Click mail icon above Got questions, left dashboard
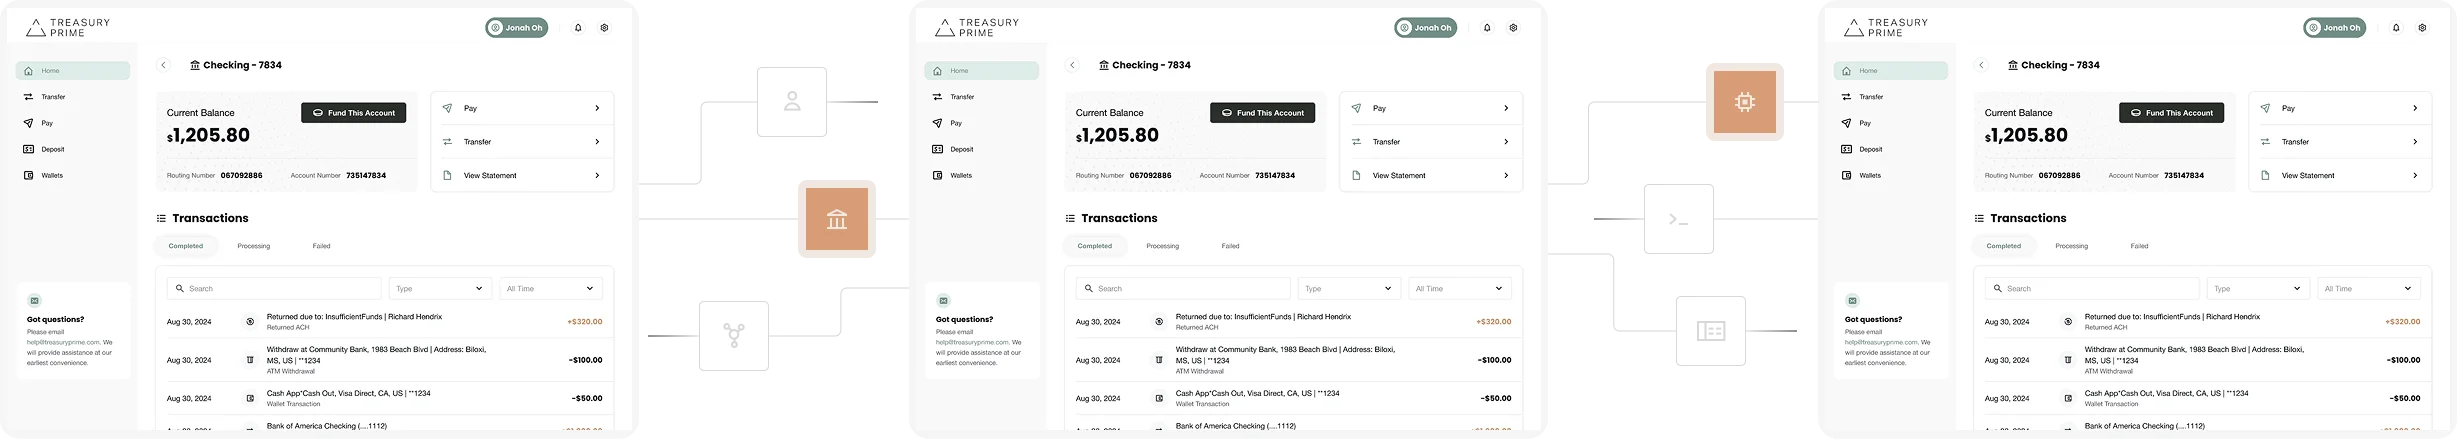Screen dimensions: 2457x439 point(35,300)
